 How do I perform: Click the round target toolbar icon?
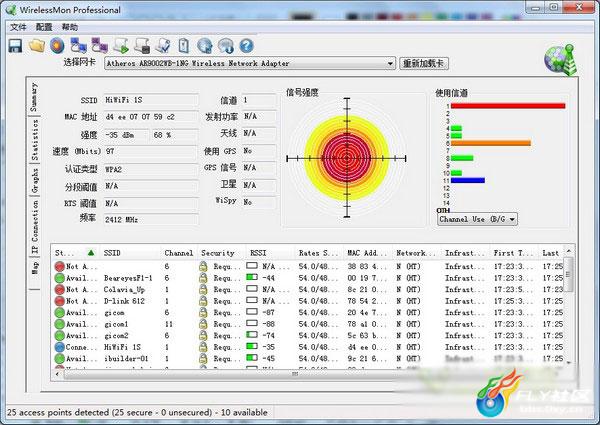click(x=57, y=46)
